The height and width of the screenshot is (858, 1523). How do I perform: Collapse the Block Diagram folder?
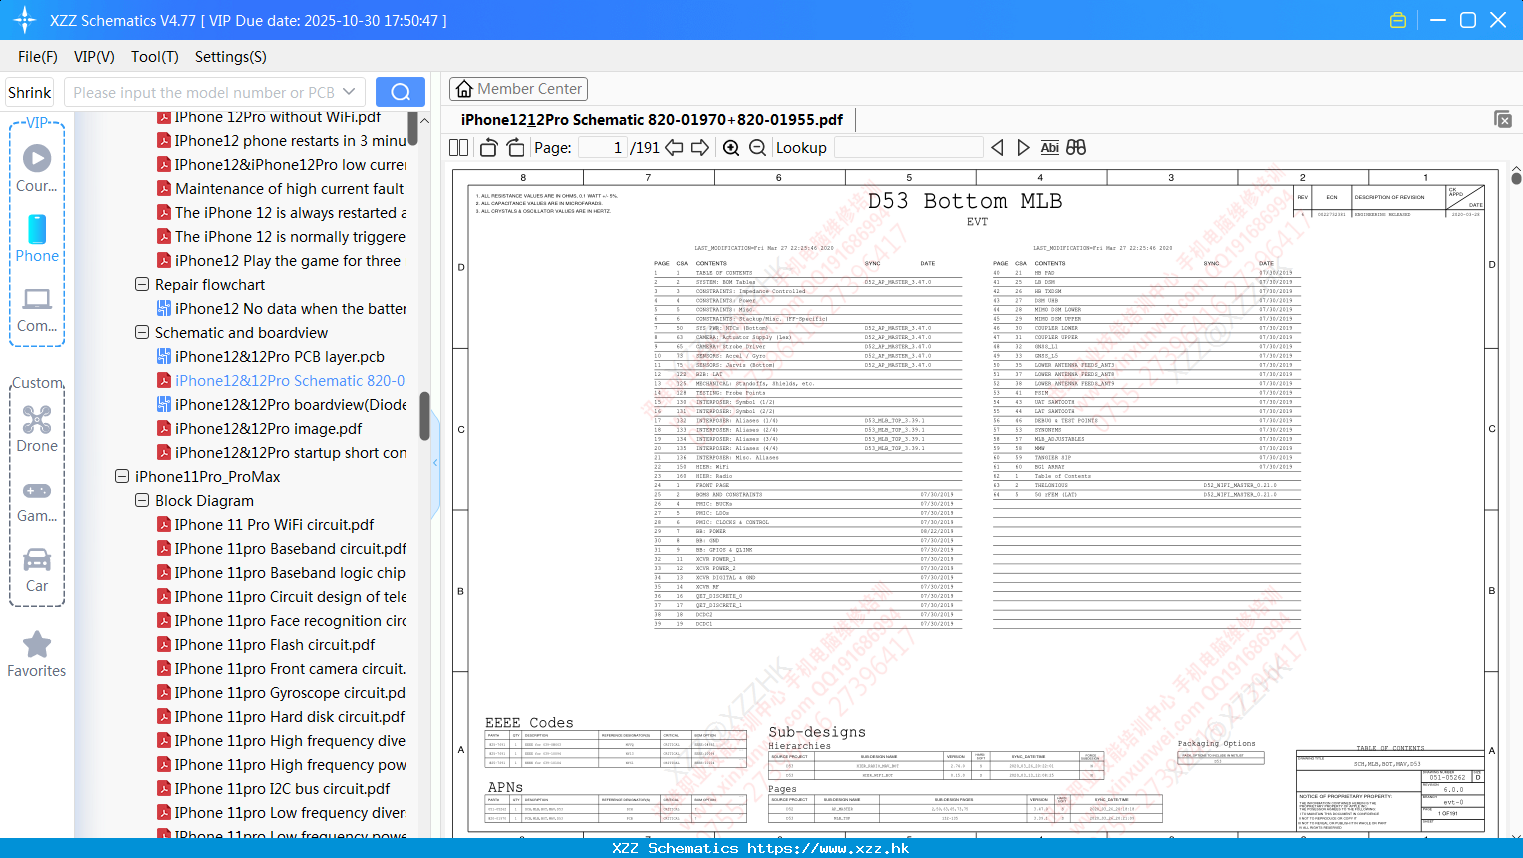[142, 500]
